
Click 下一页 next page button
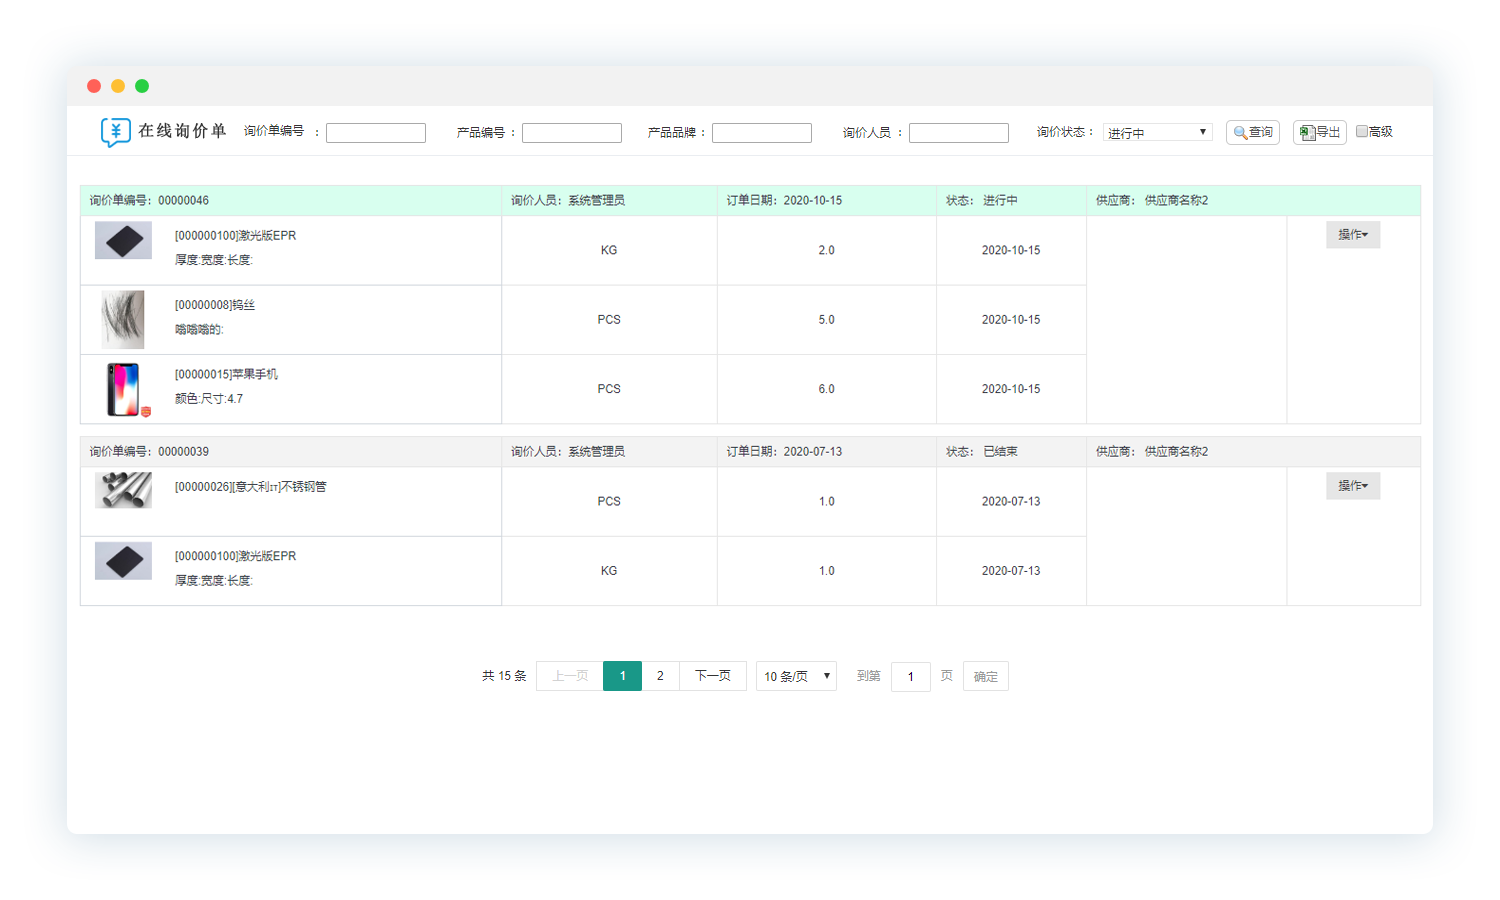pos(712,676)
